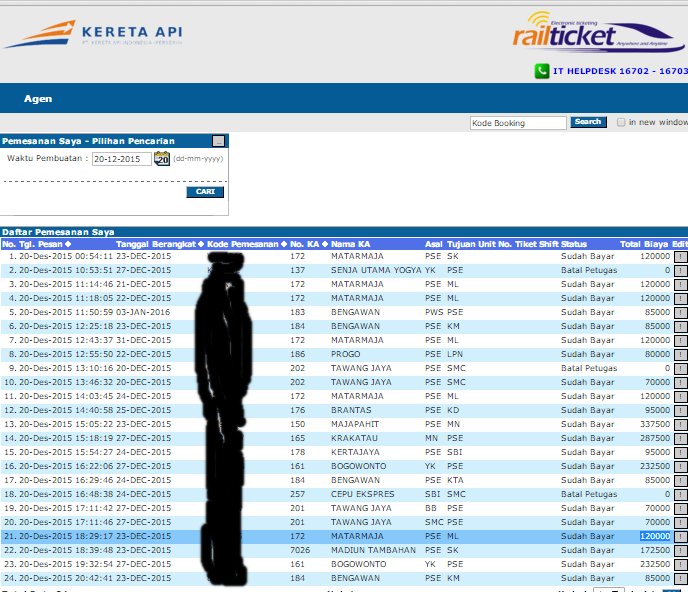The height and width of the screenshot is (592, 688).
Task: Edit row 12 BRANTAS booking
Action: (680, 411)
